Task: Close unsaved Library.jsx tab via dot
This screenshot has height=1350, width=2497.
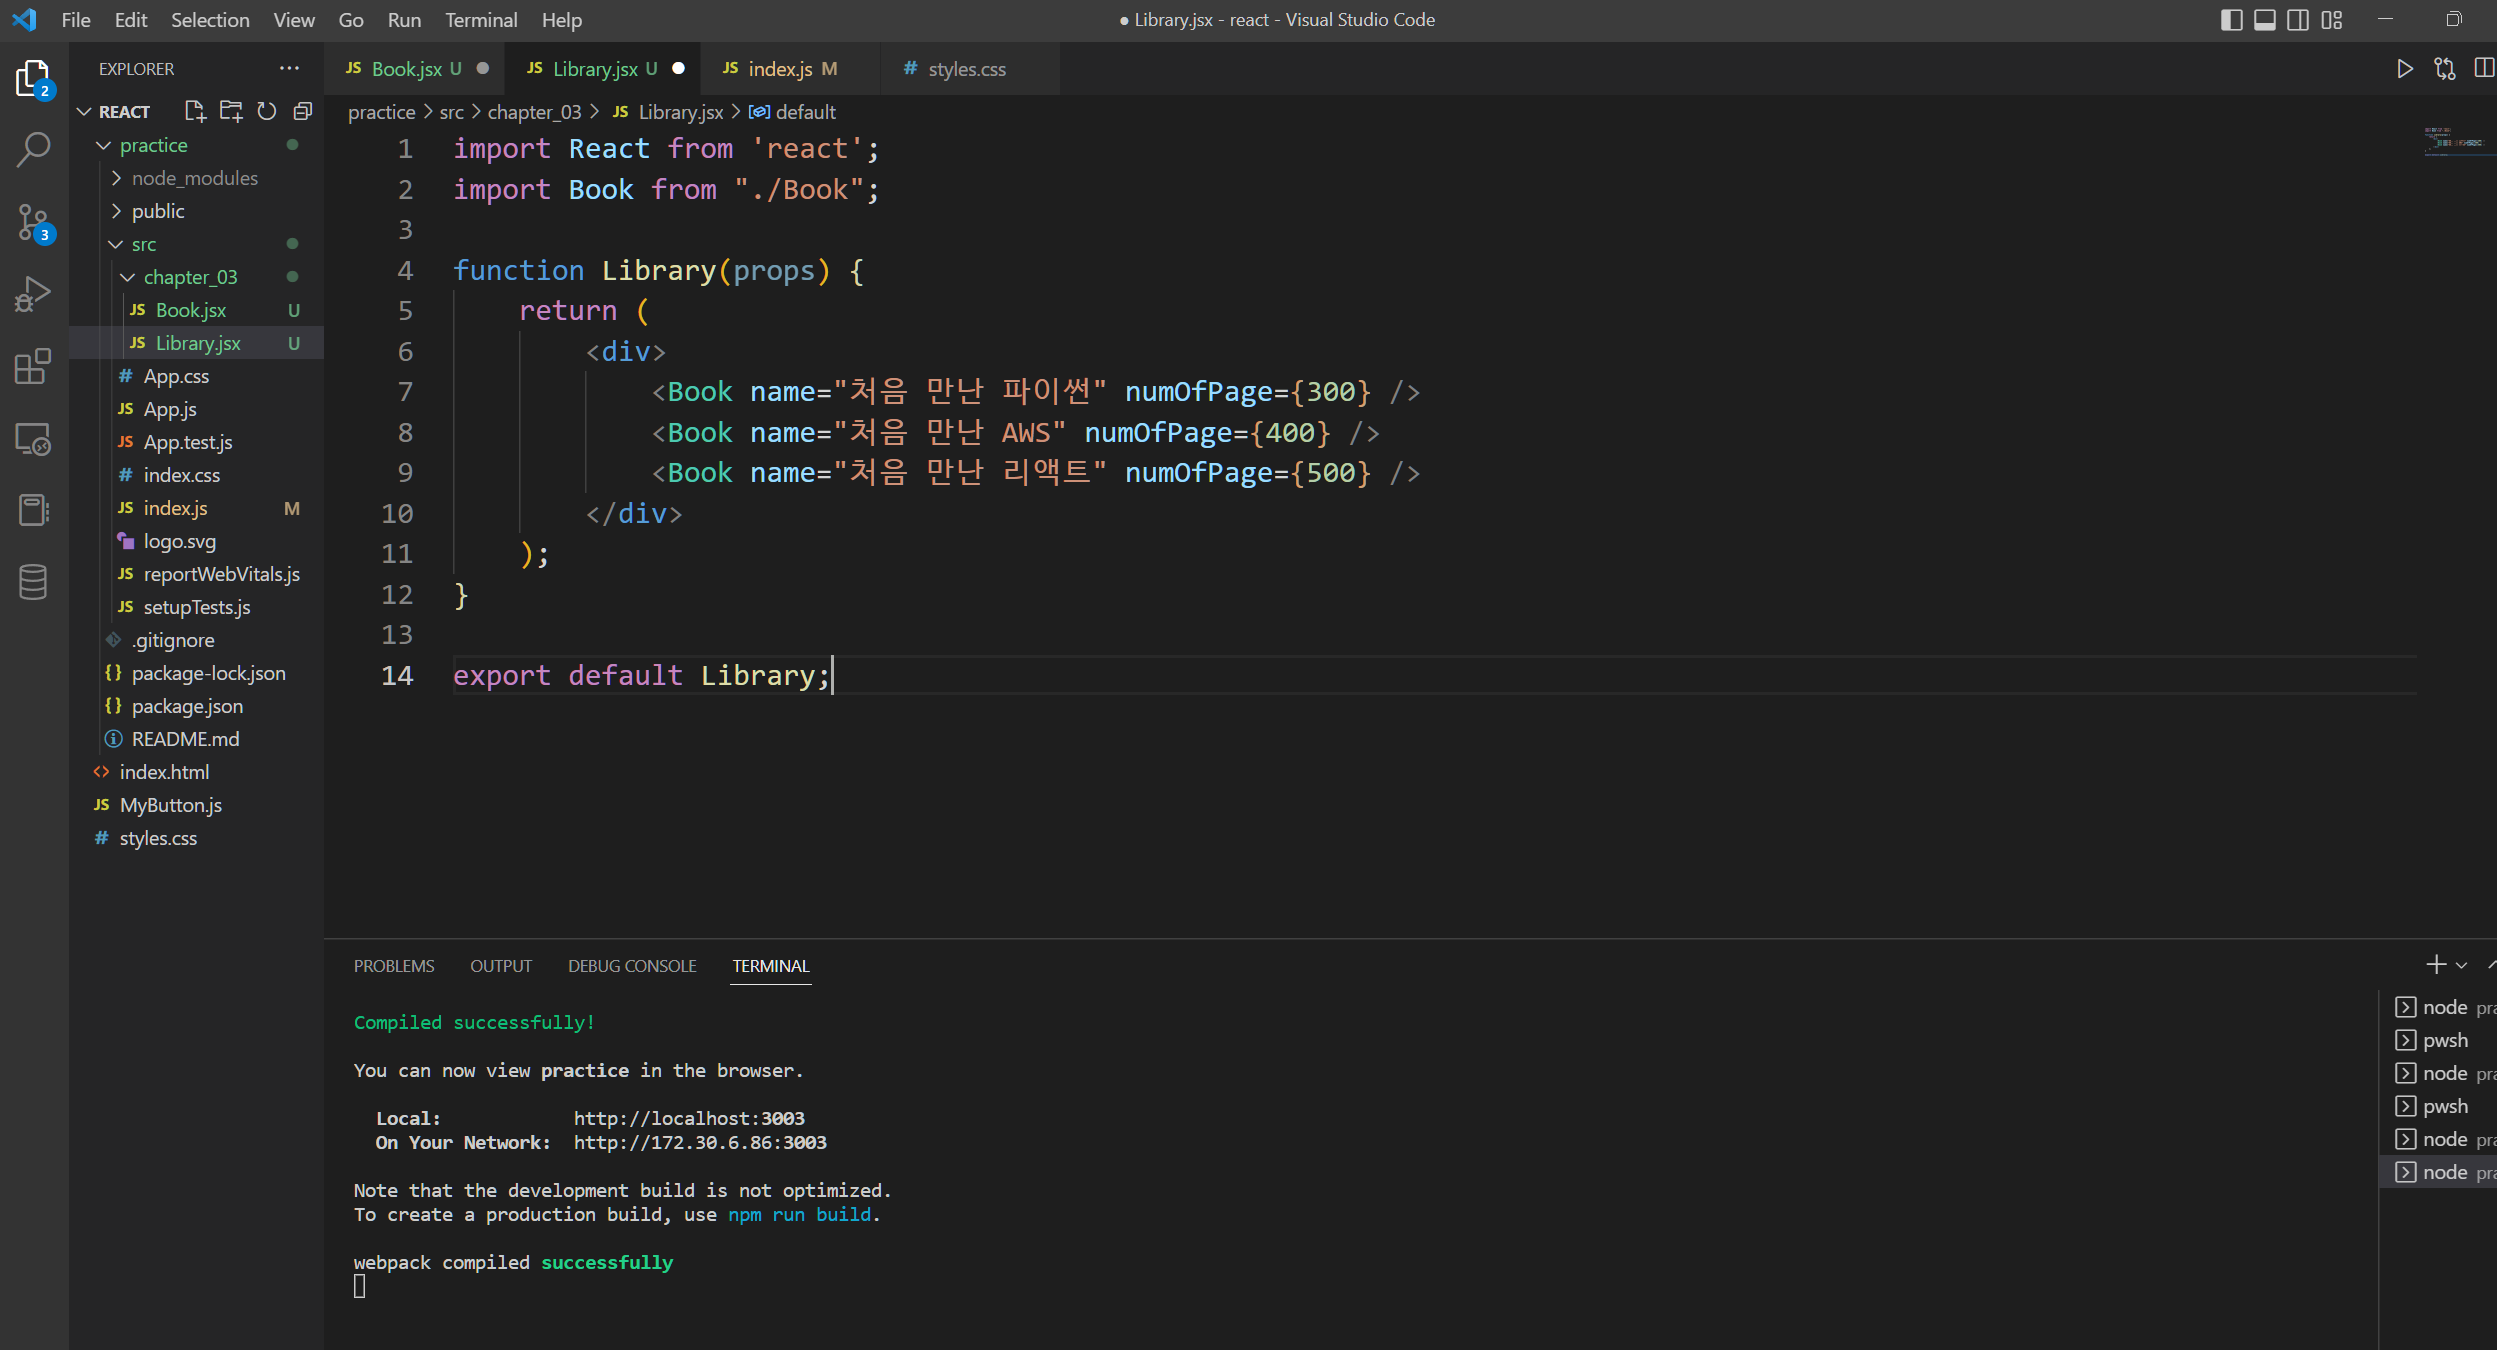Action: pyautogui.click(x=679, y=68)
